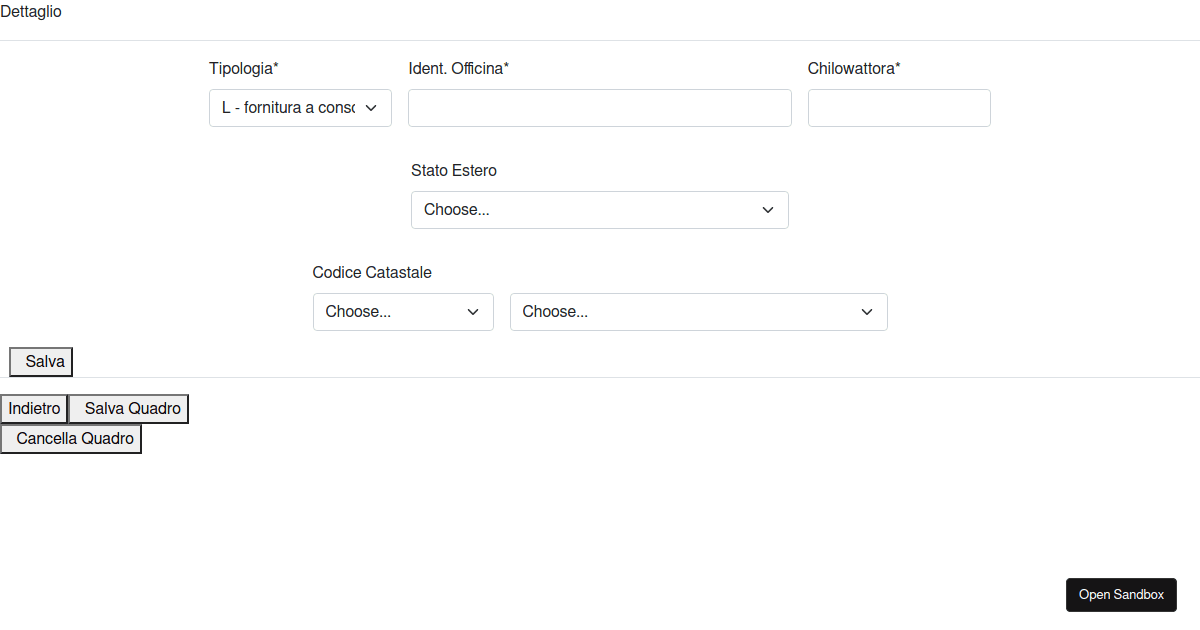This screenshot has width=1200, height=630.
Task: Click chevron arrow of wider Codice Catastale select
Action: tap(867, 312)
